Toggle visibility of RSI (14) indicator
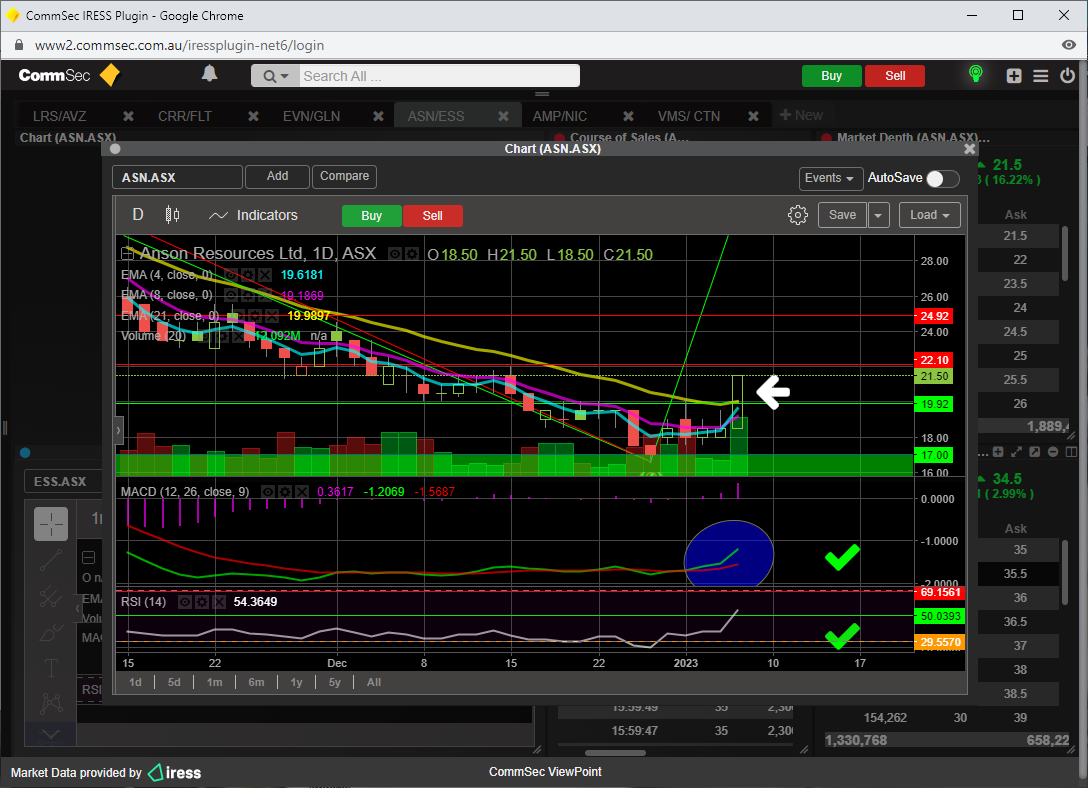Image resolution: width=1088 pixels, height=788 pixels. [x=185, y=602]
